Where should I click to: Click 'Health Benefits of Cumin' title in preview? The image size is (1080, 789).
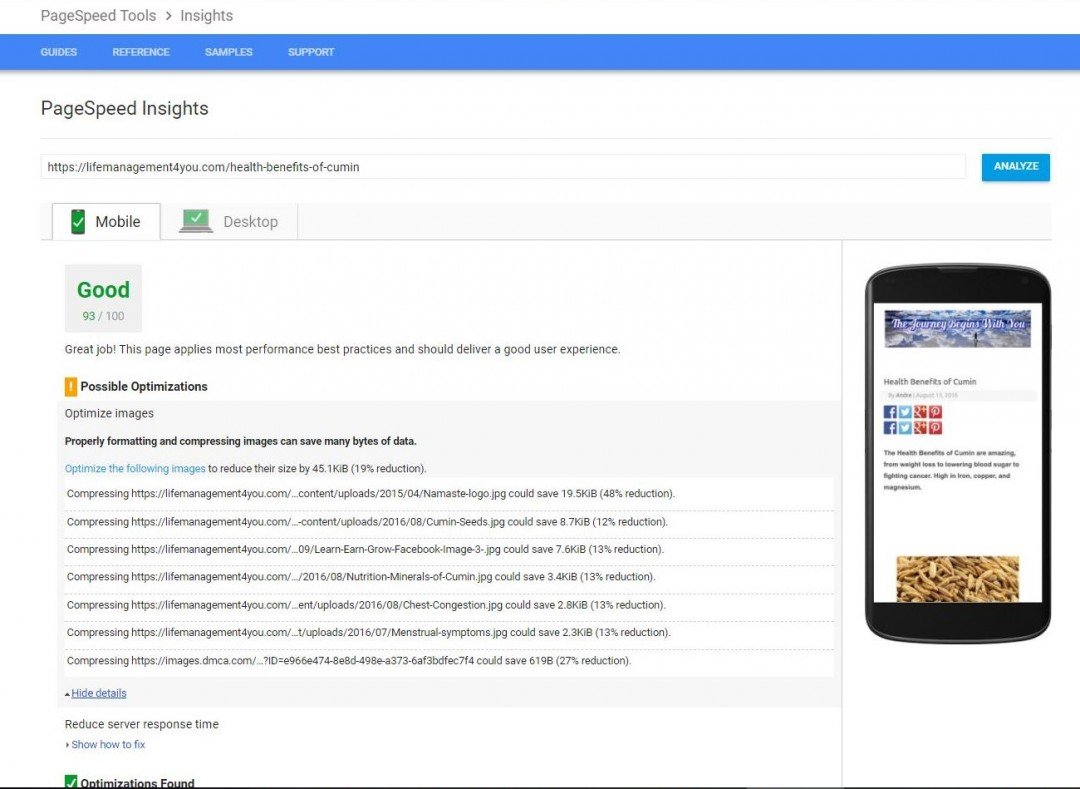[x=930, y=381]
